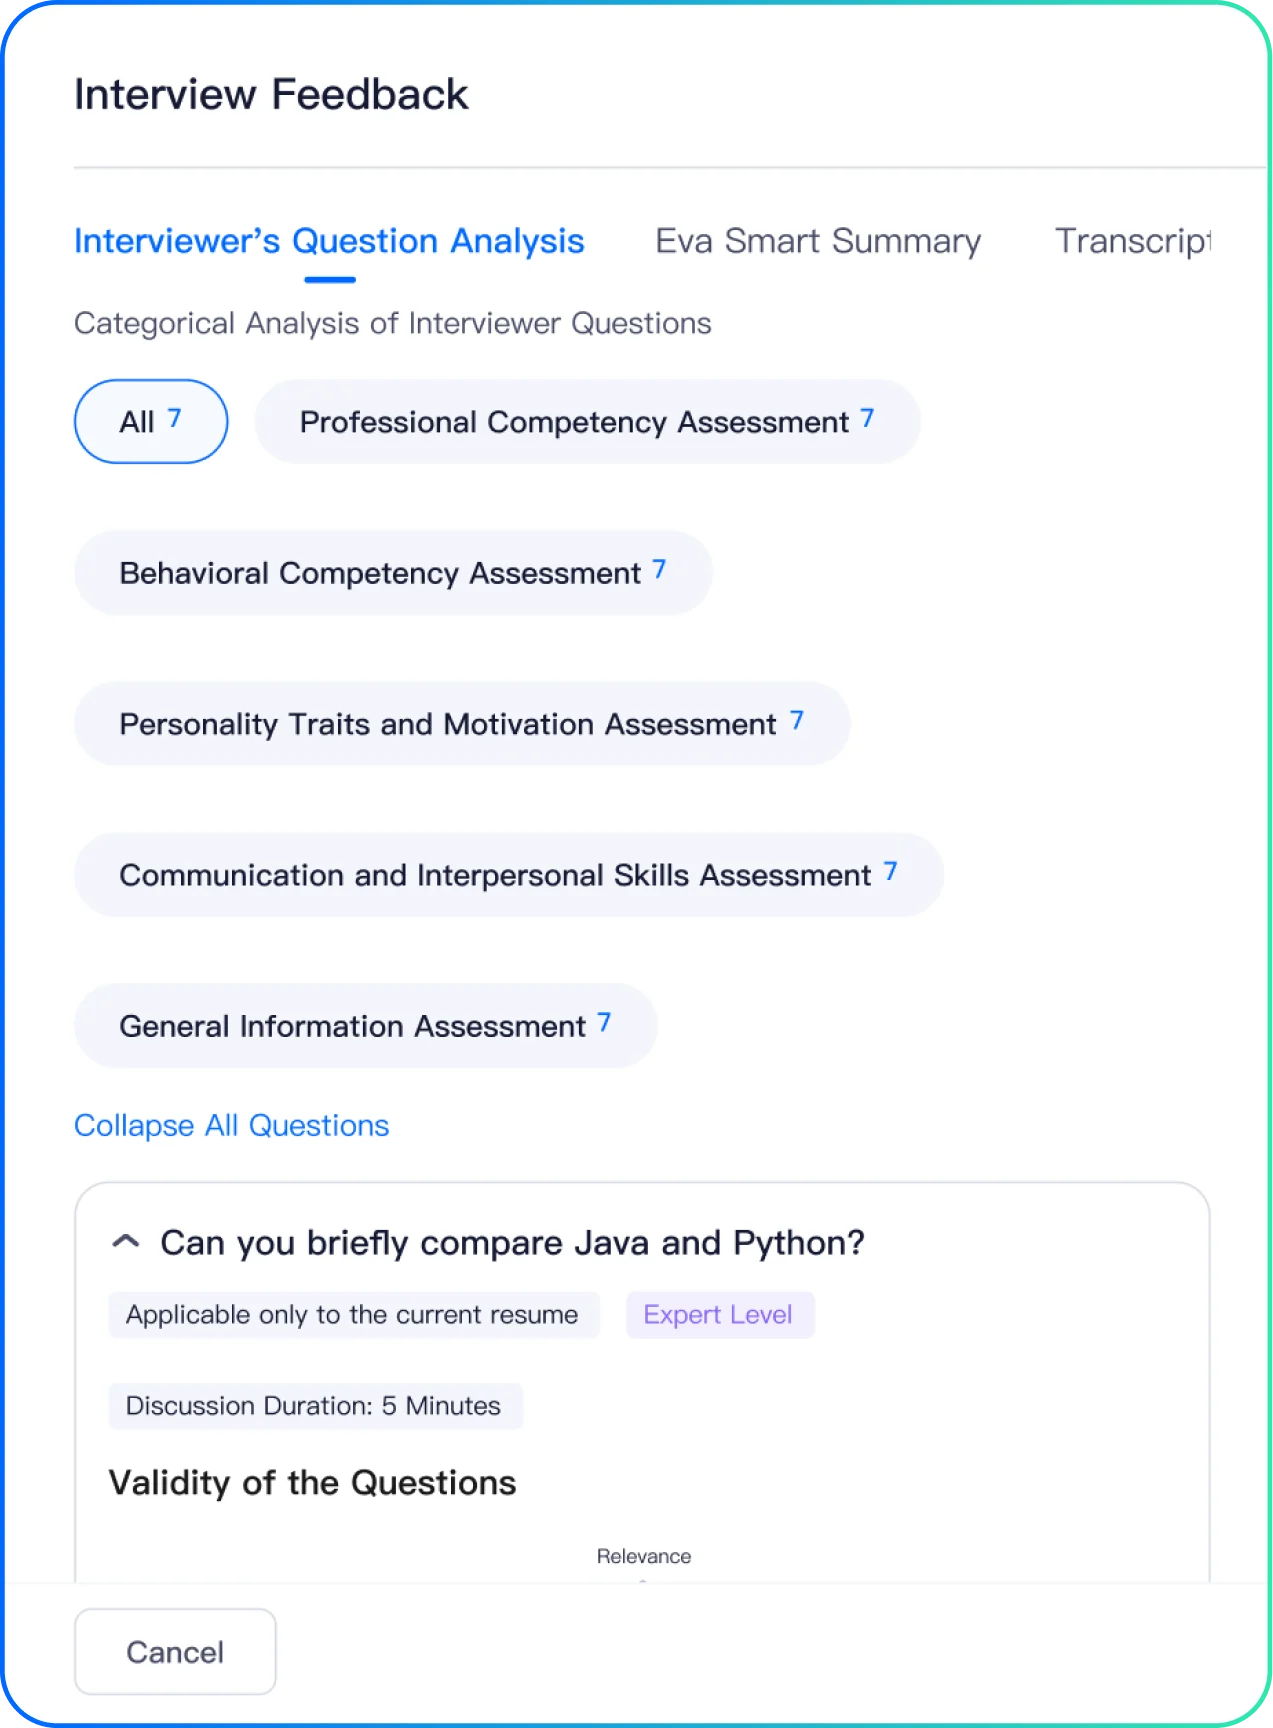Select the All questions filter chip
The width and height of the screenshot is (1273, 1728).
tap(151, 421)
